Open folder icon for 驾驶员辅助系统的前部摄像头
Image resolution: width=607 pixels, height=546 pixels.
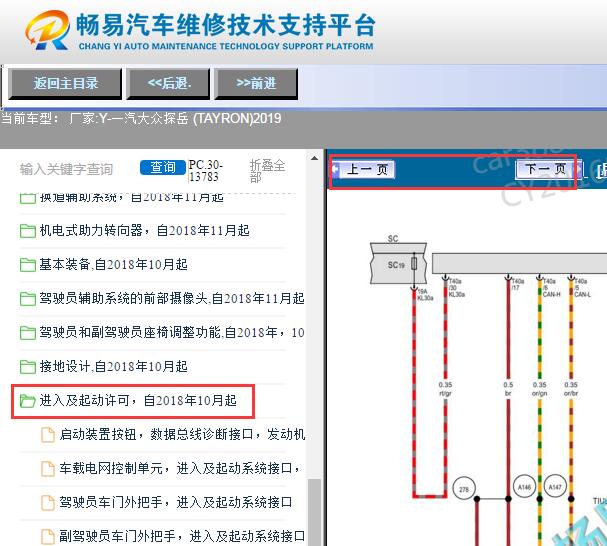pyautogui.click(x=28, y=299)
